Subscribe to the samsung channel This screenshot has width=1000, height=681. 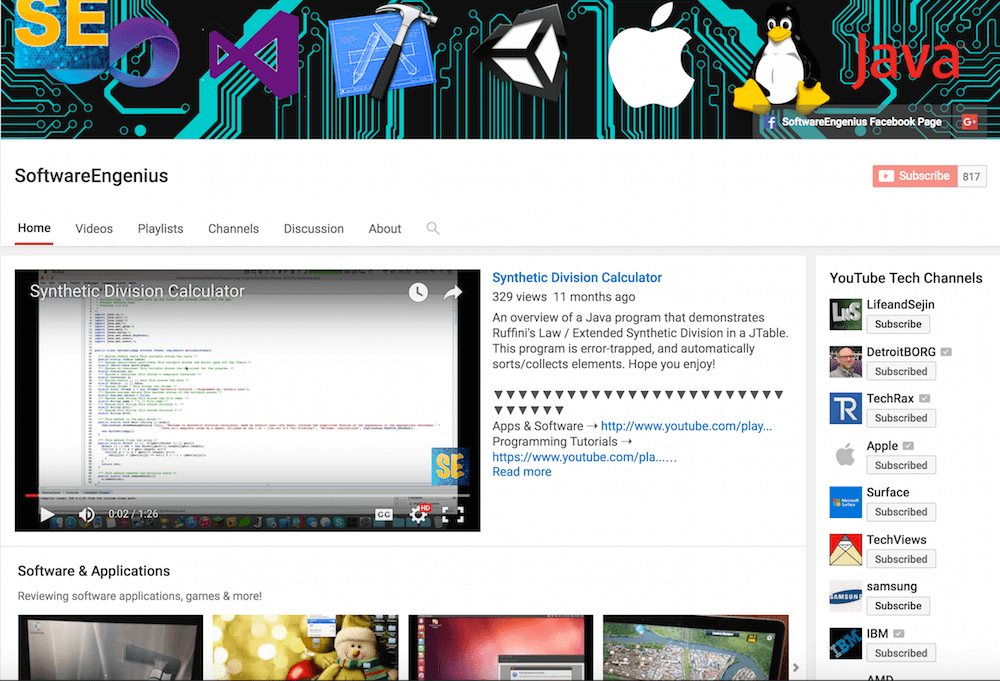[898, 606]
